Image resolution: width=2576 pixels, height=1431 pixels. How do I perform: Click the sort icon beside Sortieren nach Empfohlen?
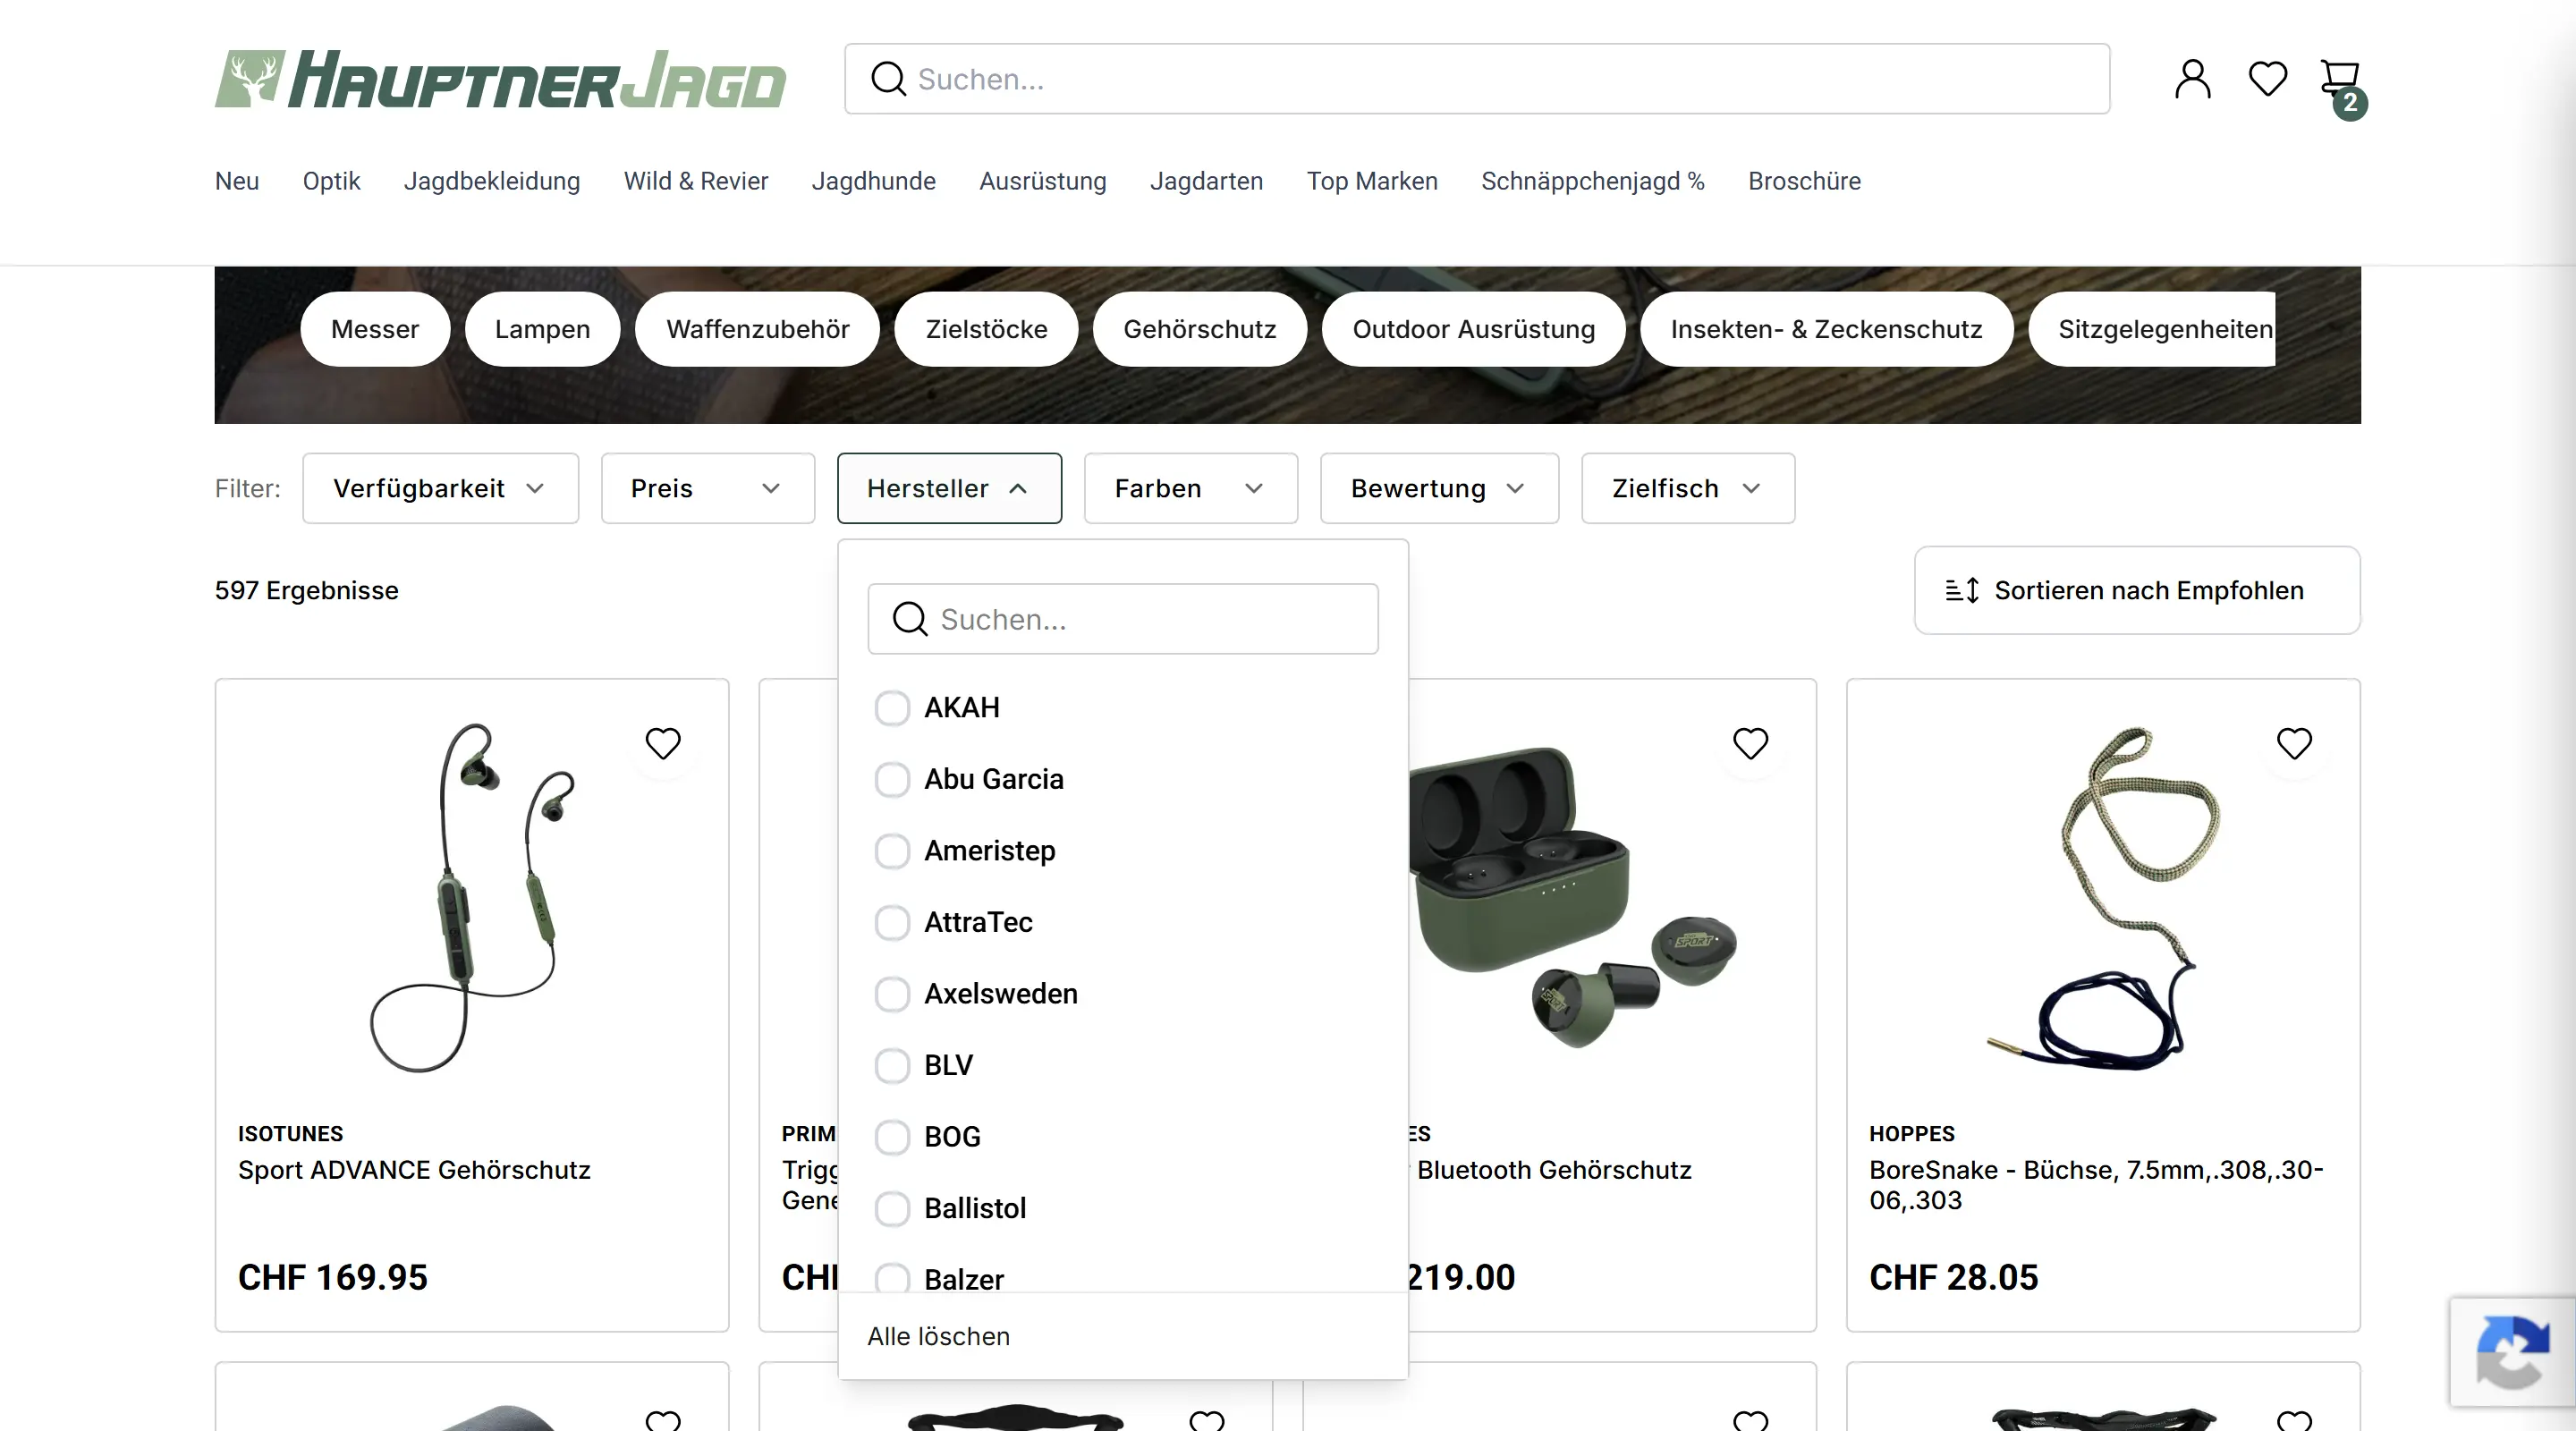(1962, 590)
